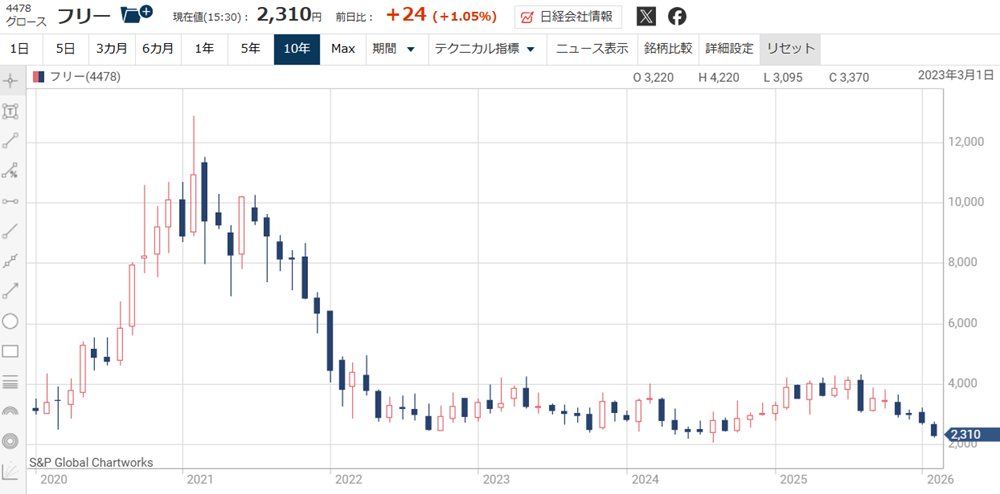
Task: Toggle the ニュース表示 news display
Action: 592,49
